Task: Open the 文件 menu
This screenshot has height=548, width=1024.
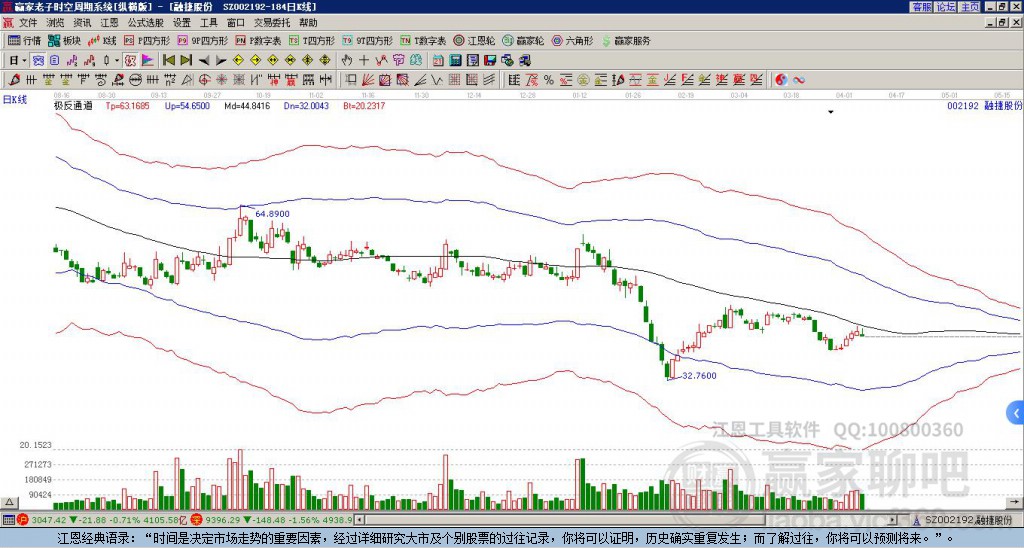Action: point(28,23)
